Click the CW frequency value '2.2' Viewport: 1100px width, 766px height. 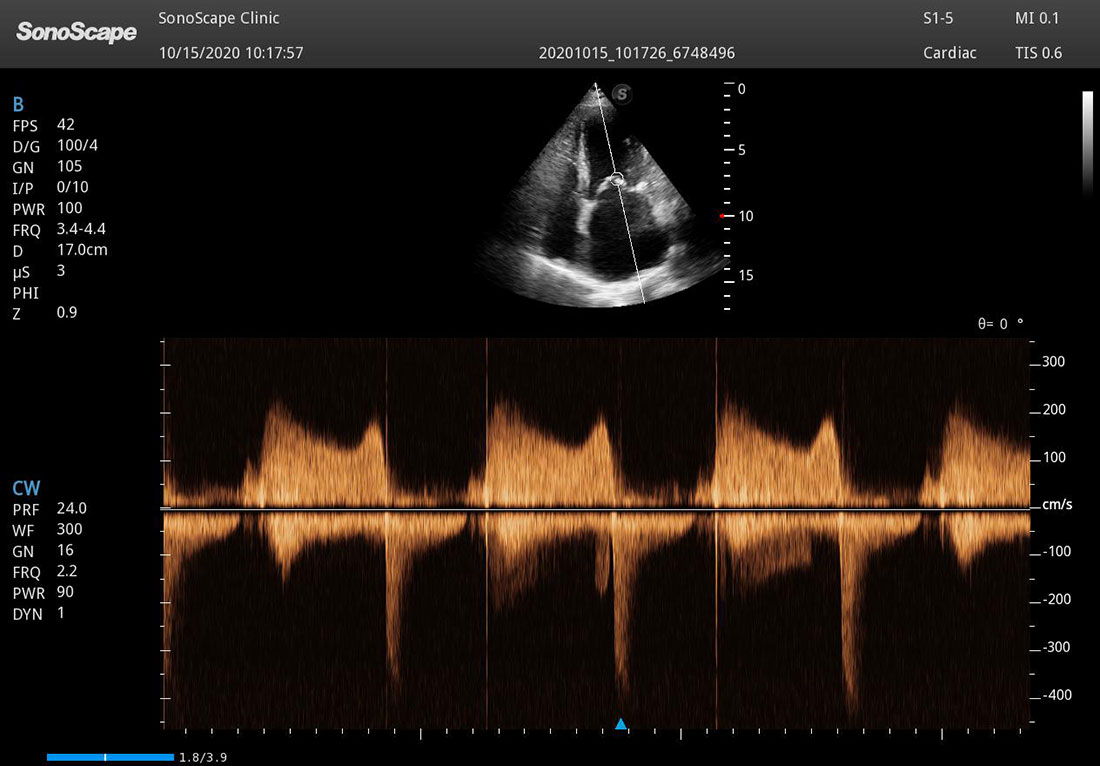coord(67,571)
